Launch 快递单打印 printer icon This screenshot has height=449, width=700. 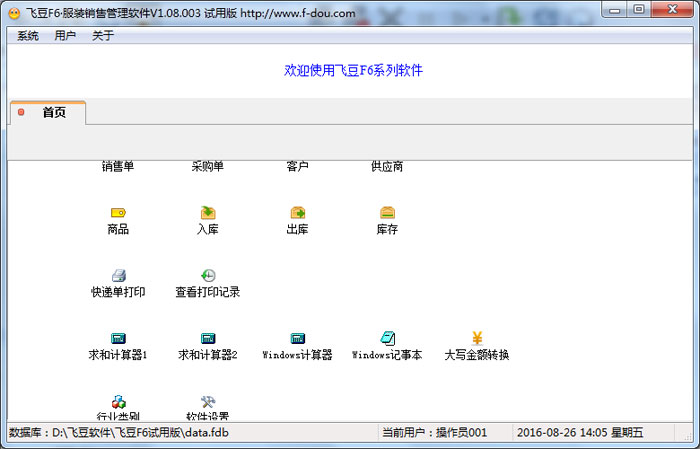pyautogui.click(x=118, y=275)
